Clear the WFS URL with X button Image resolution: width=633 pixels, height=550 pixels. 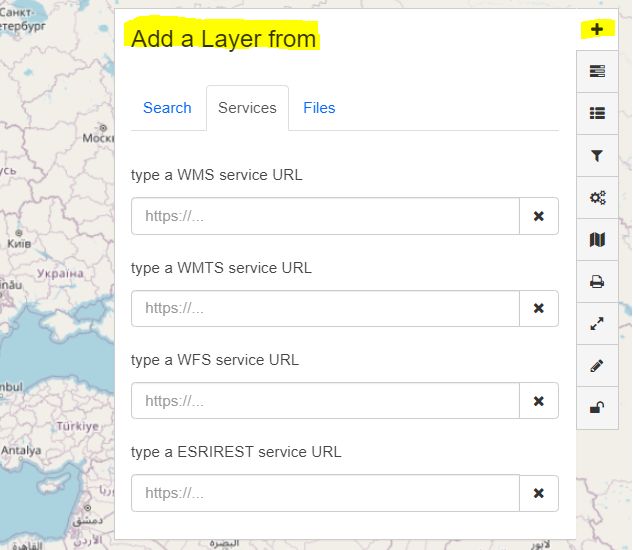pos(539,401)
